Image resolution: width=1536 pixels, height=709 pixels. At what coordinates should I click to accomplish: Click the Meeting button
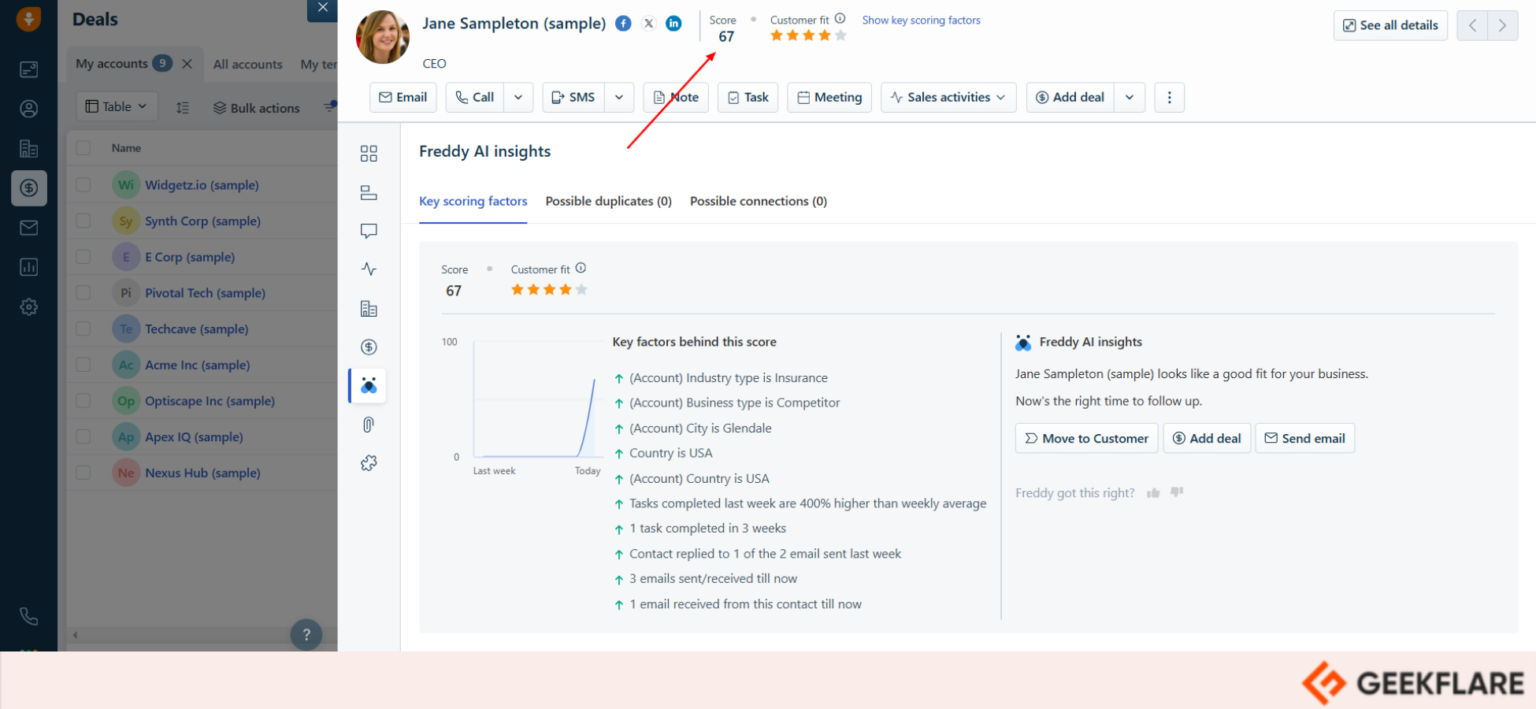[829, 97]
